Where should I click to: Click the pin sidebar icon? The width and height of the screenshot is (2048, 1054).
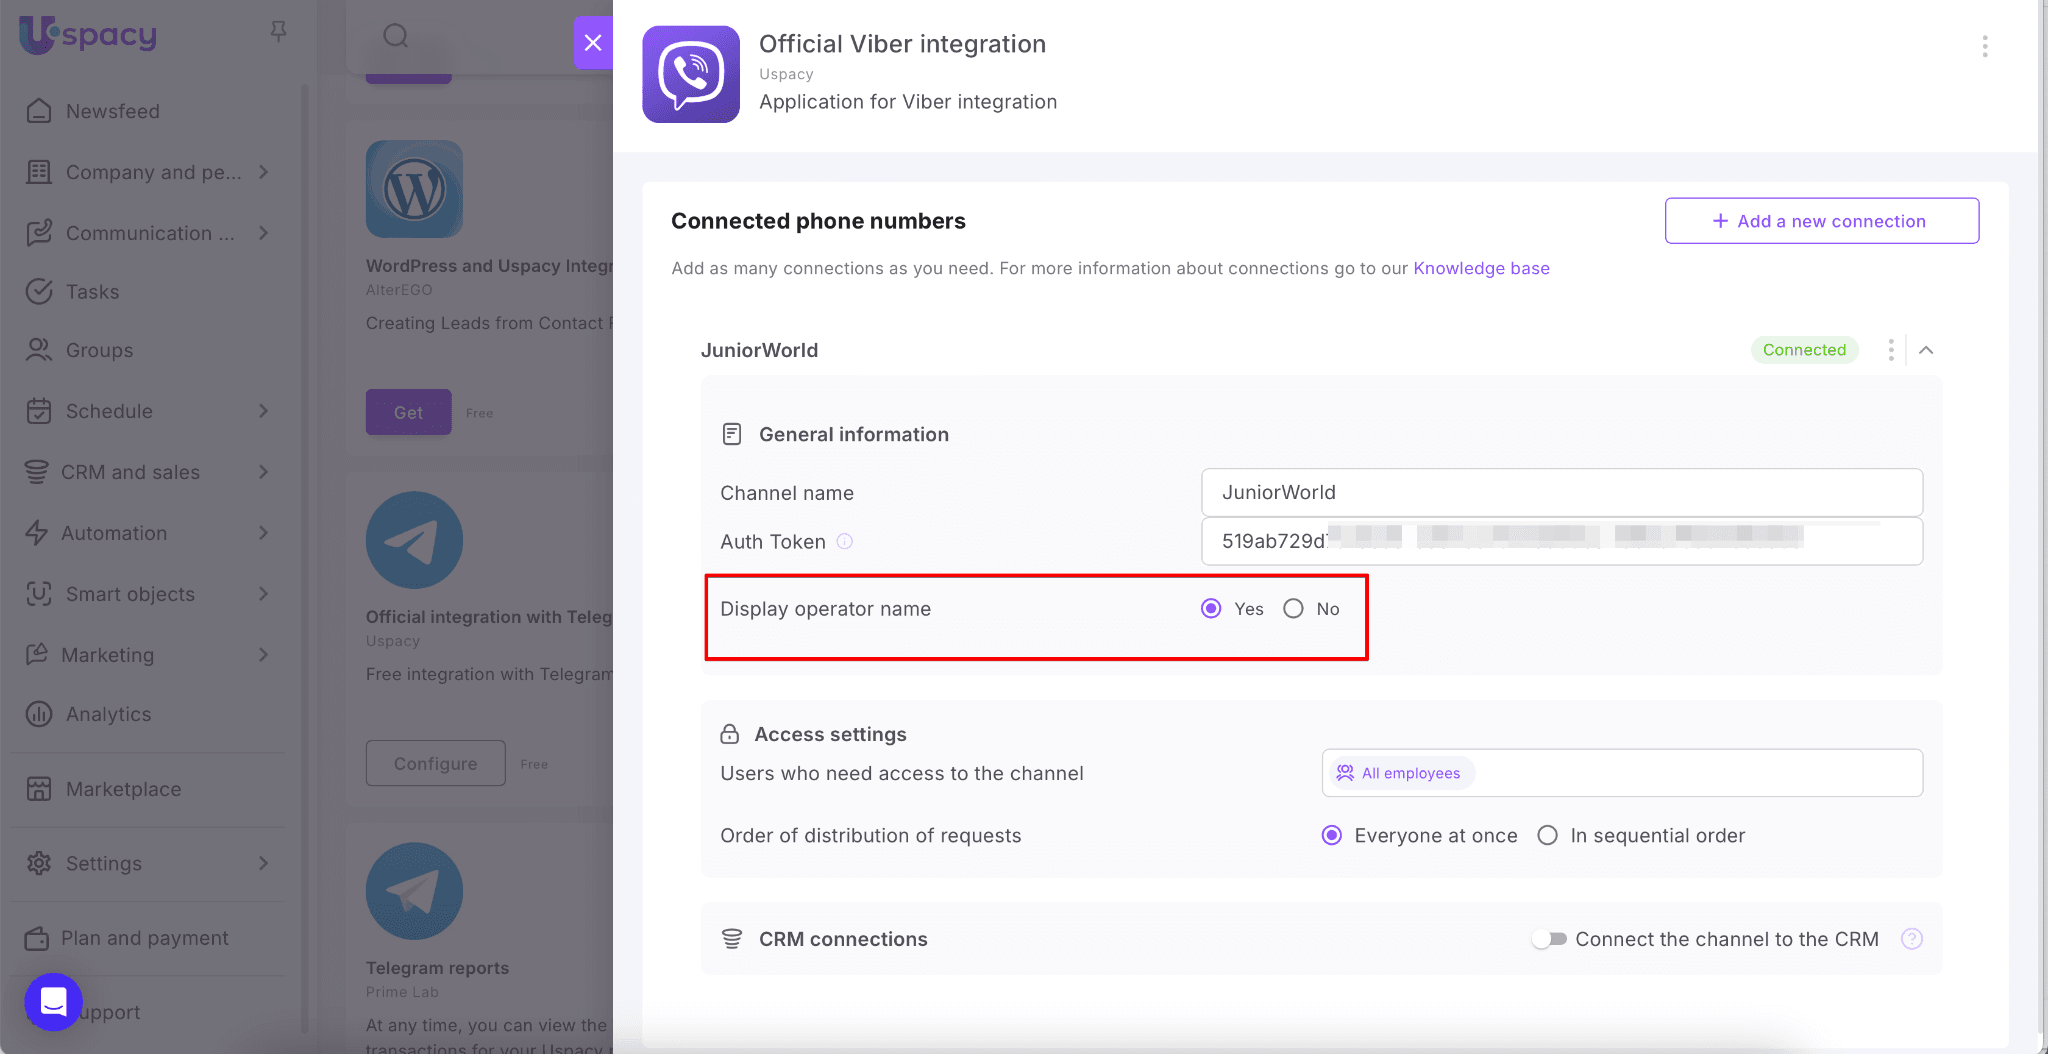279,32
